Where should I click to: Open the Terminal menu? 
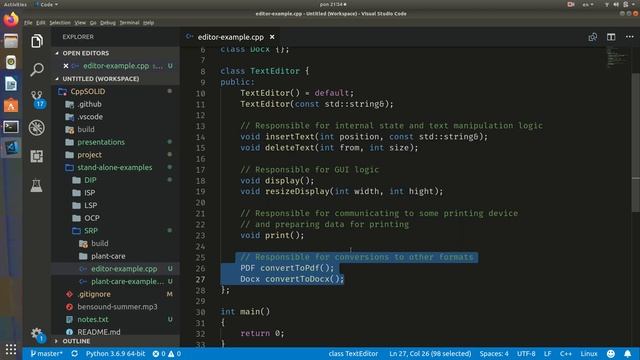[x=129, y=23]
